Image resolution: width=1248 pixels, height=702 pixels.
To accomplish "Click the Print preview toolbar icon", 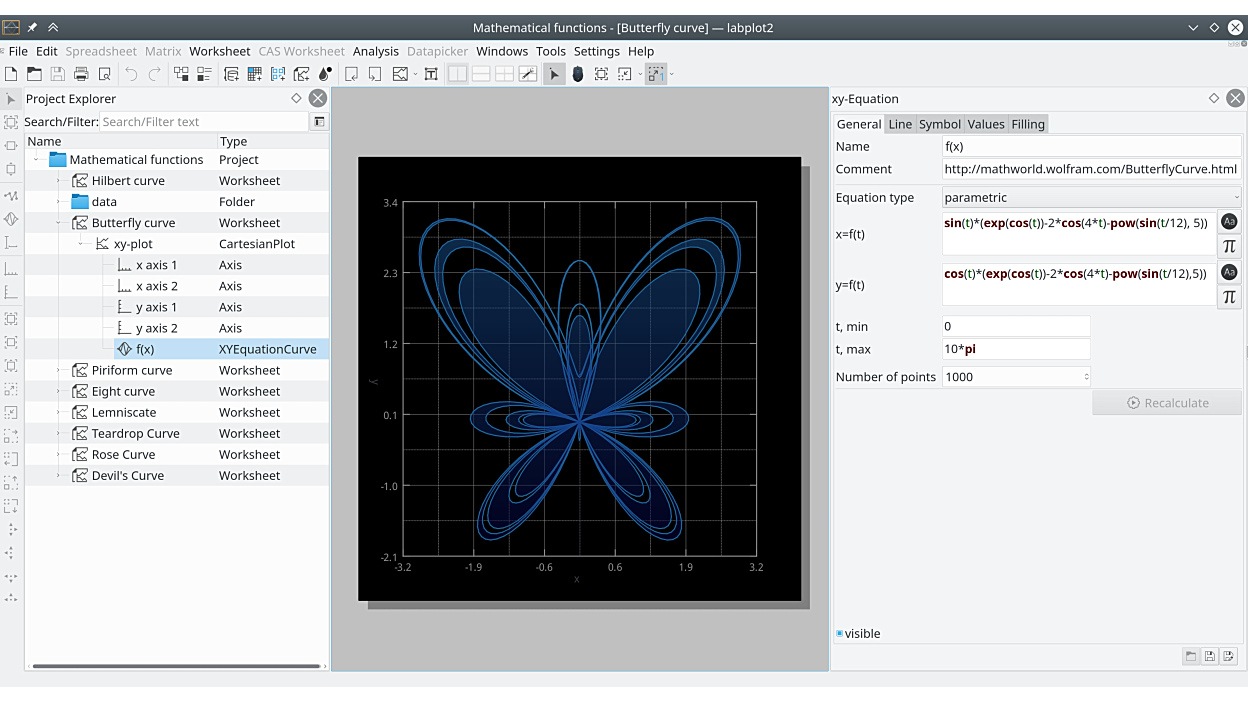I will 104,74.
